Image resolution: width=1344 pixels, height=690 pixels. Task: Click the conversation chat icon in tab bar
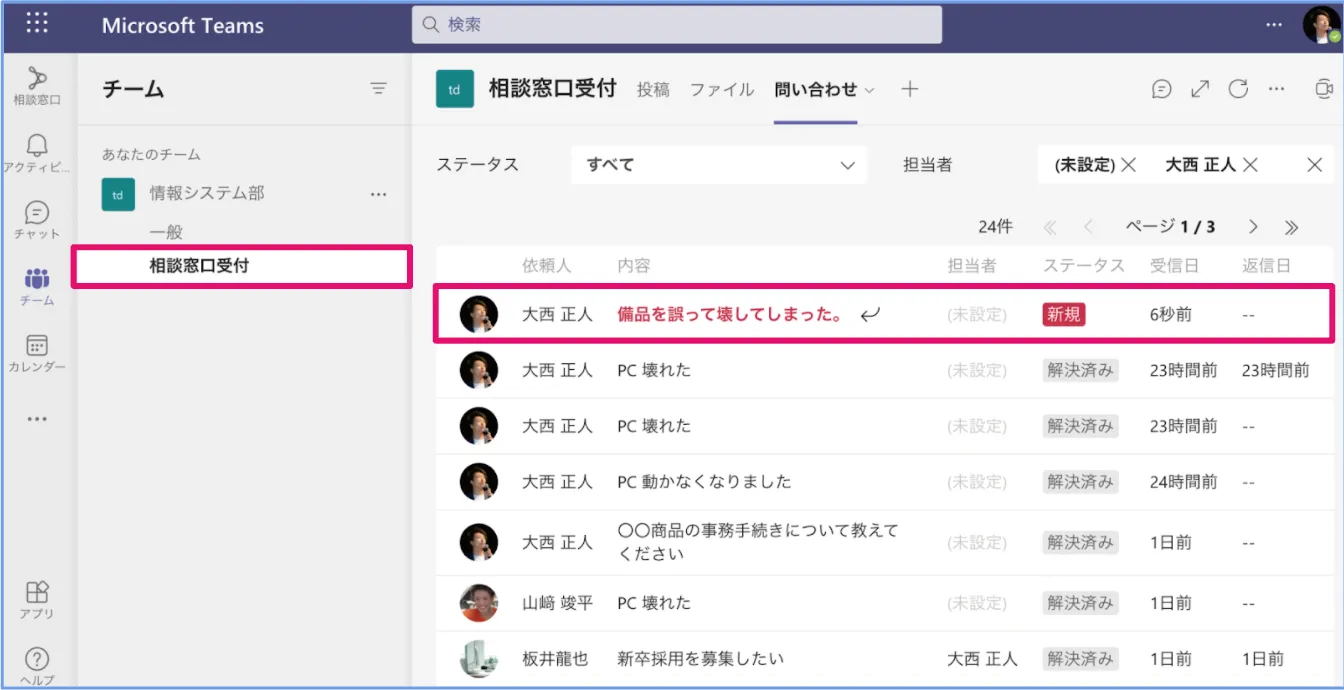coord(1161,89)
